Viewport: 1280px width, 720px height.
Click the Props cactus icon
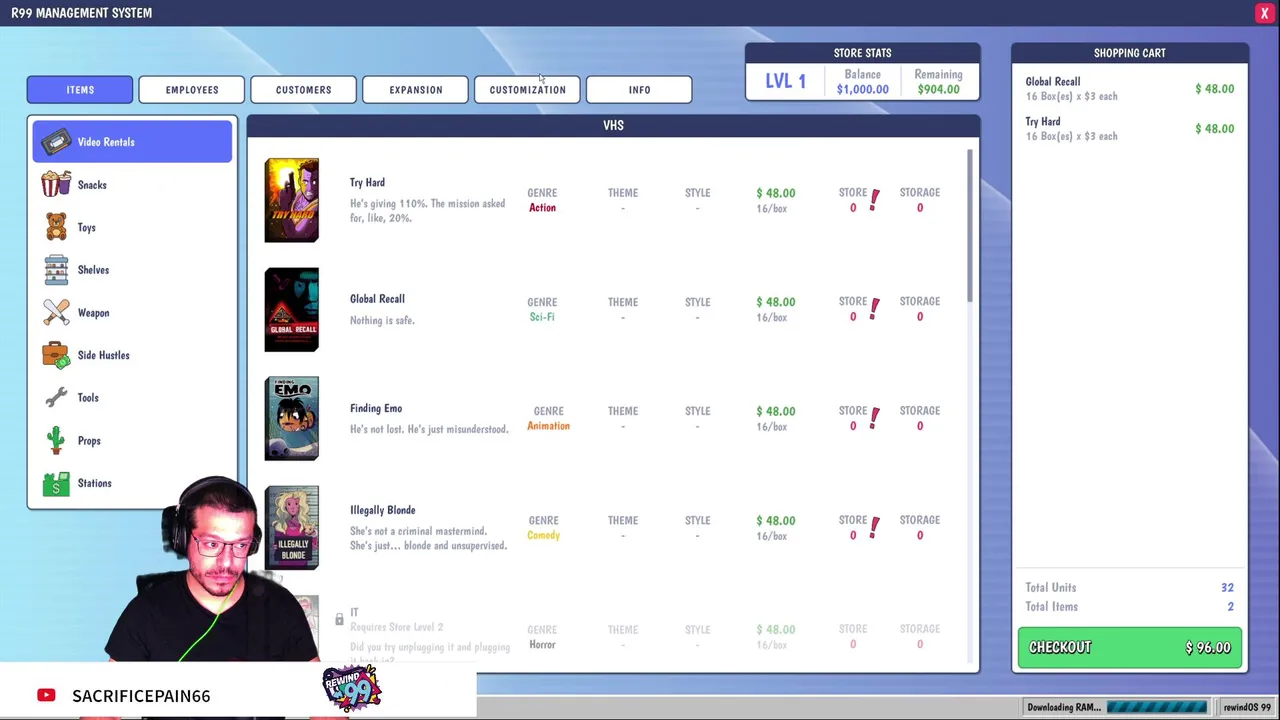[57, 440]
